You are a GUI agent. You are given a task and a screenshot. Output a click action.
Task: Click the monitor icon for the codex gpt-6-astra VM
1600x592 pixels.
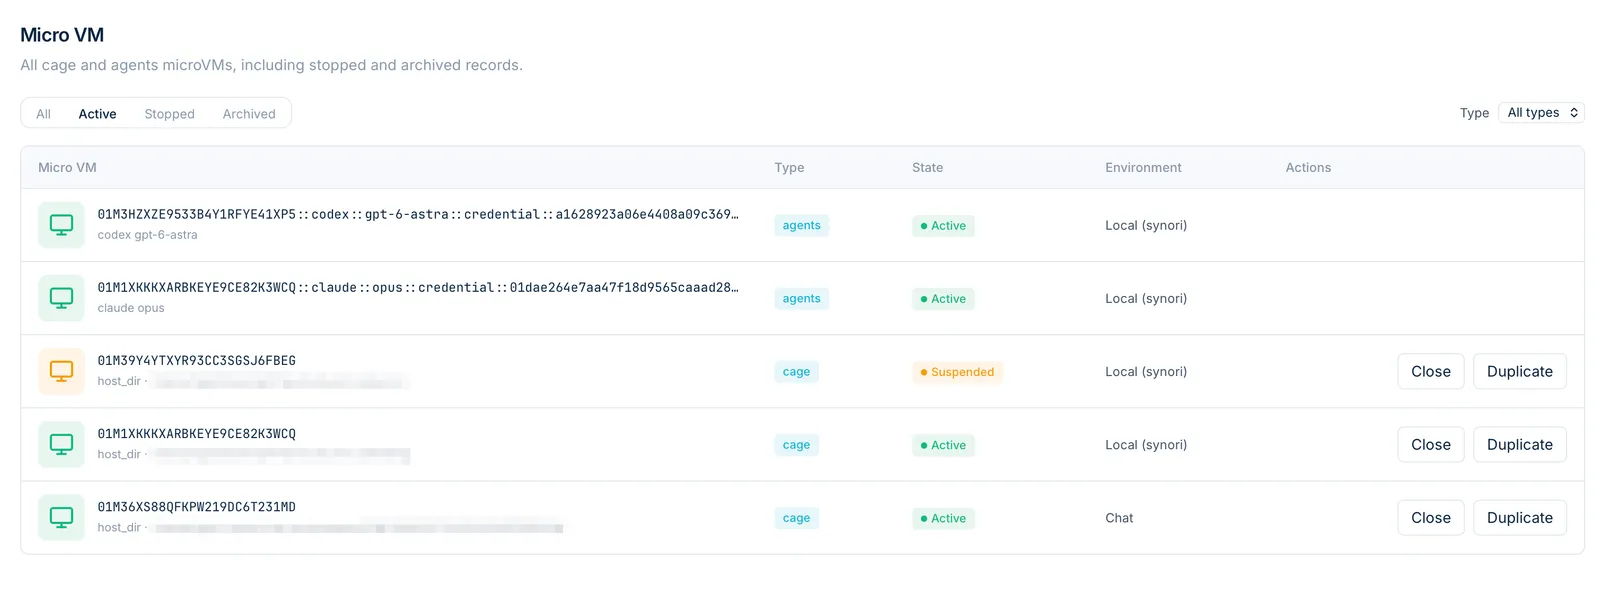coord(61,225)
